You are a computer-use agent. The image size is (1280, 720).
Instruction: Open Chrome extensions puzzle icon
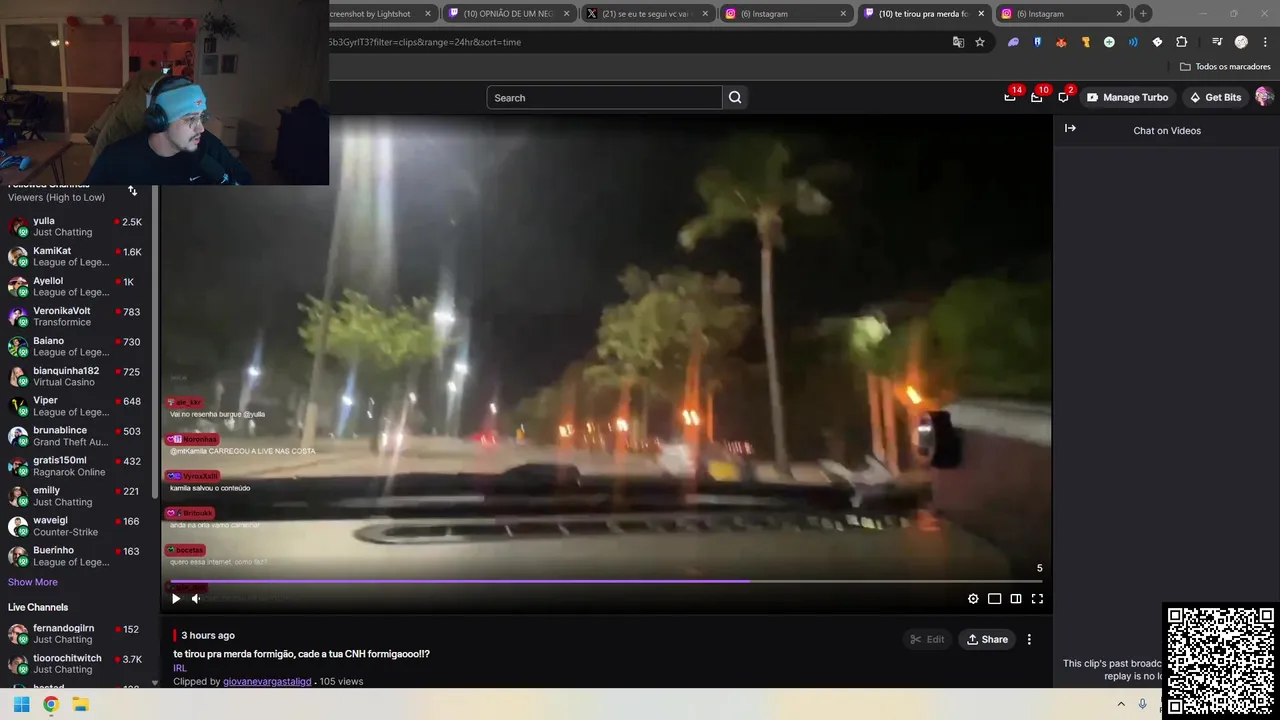click(1182, 42)
